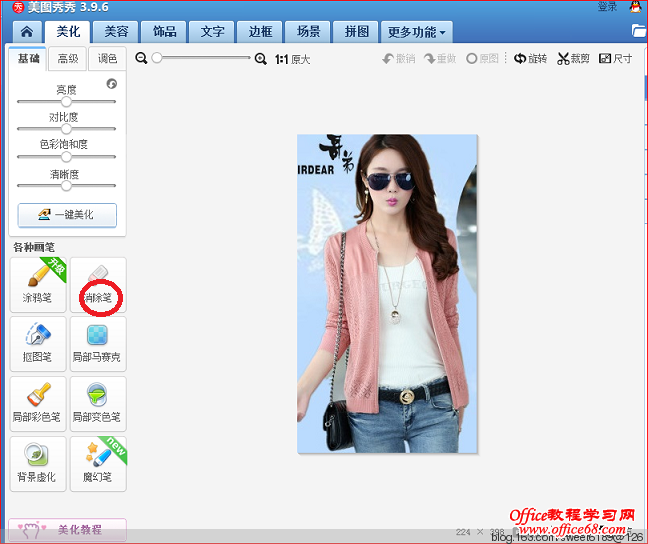648x544 pixels.
Task: Choose the 抠图笔 cutout pen tool
Action: point(38,343)
